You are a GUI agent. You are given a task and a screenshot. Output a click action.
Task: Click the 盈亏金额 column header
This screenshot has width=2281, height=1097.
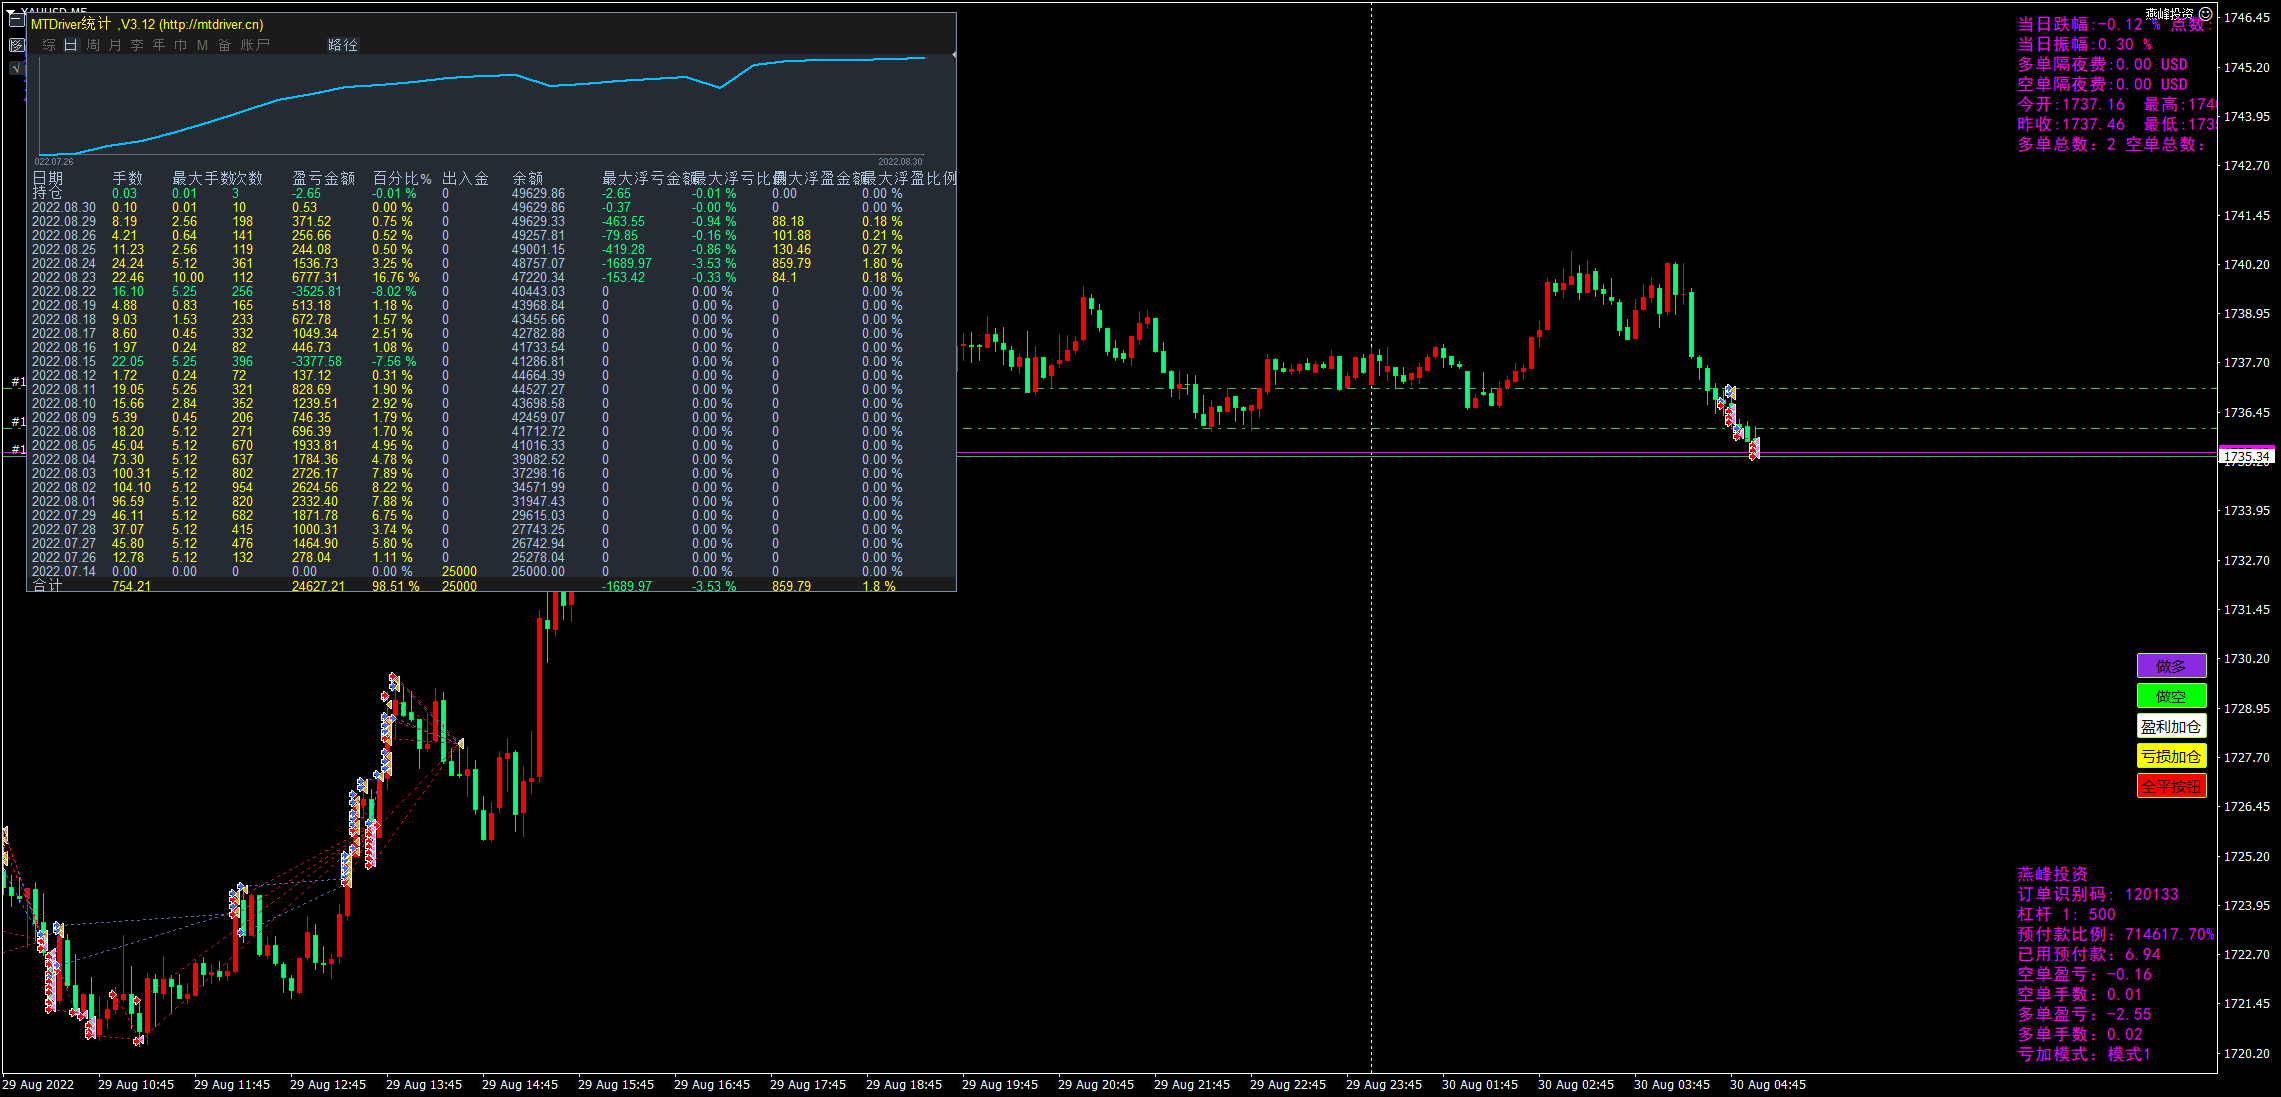[323, 178]
